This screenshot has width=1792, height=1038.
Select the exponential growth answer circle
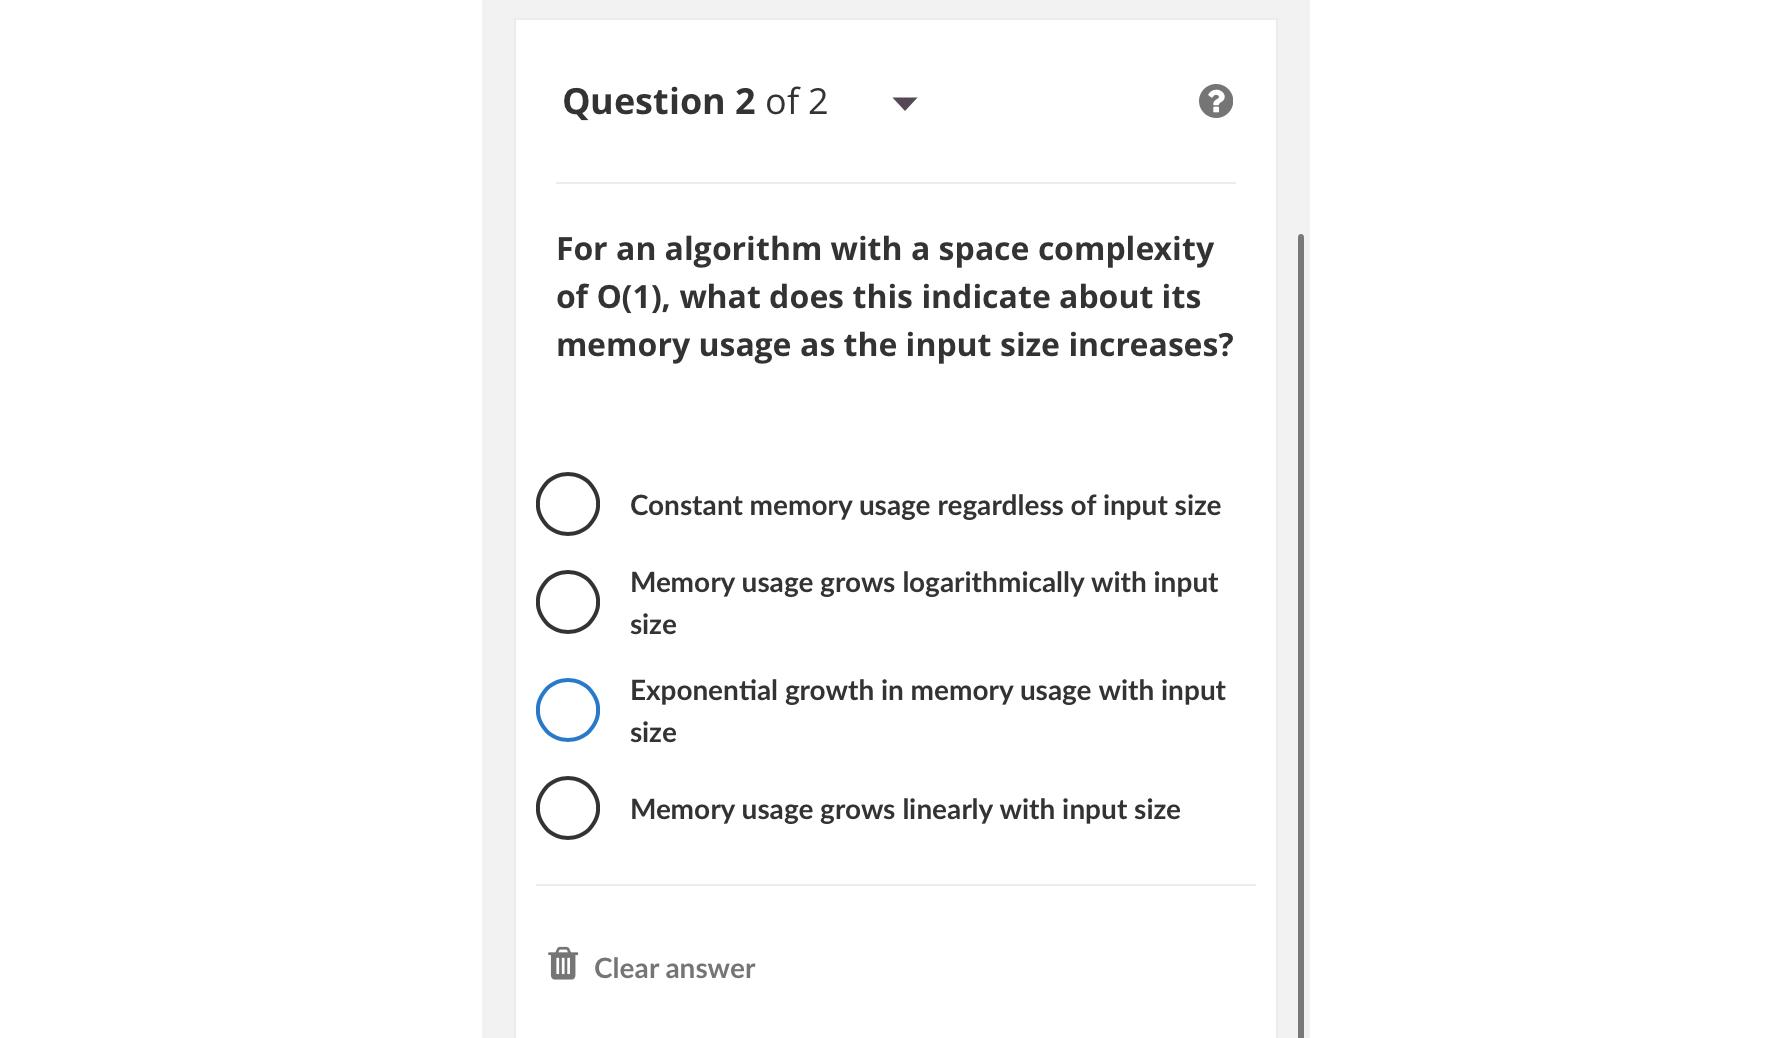pos(567,709)
